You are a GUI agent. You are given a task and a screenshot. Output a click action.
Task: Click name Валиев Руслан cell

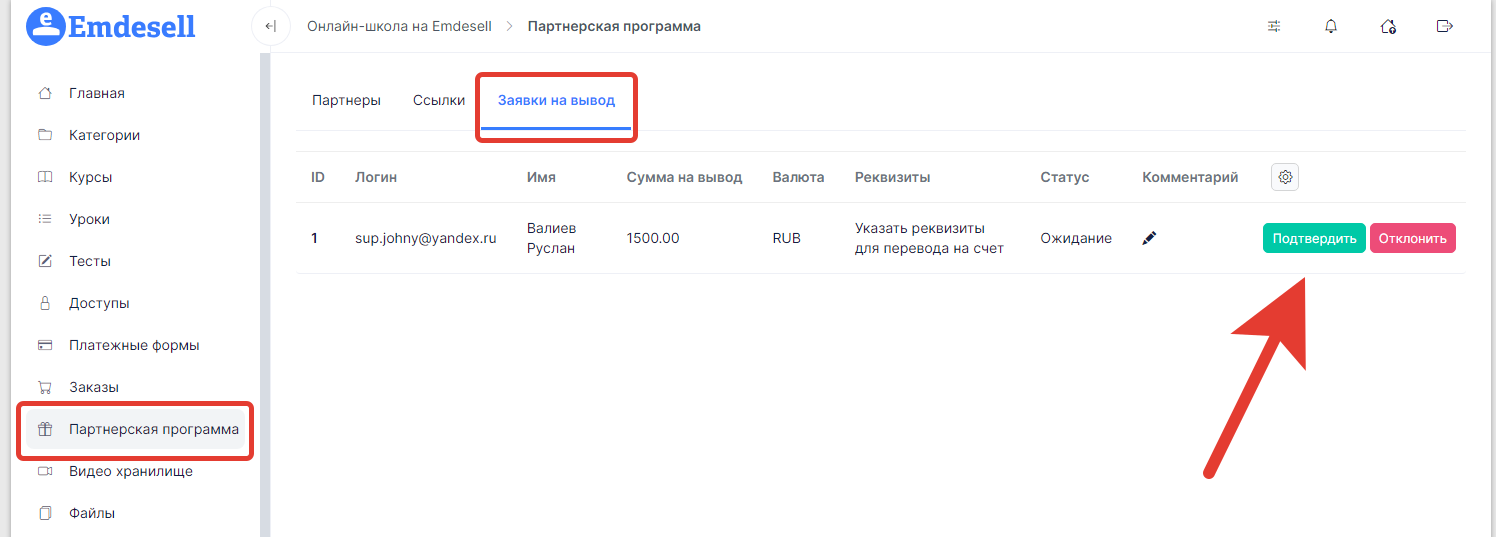552,238
